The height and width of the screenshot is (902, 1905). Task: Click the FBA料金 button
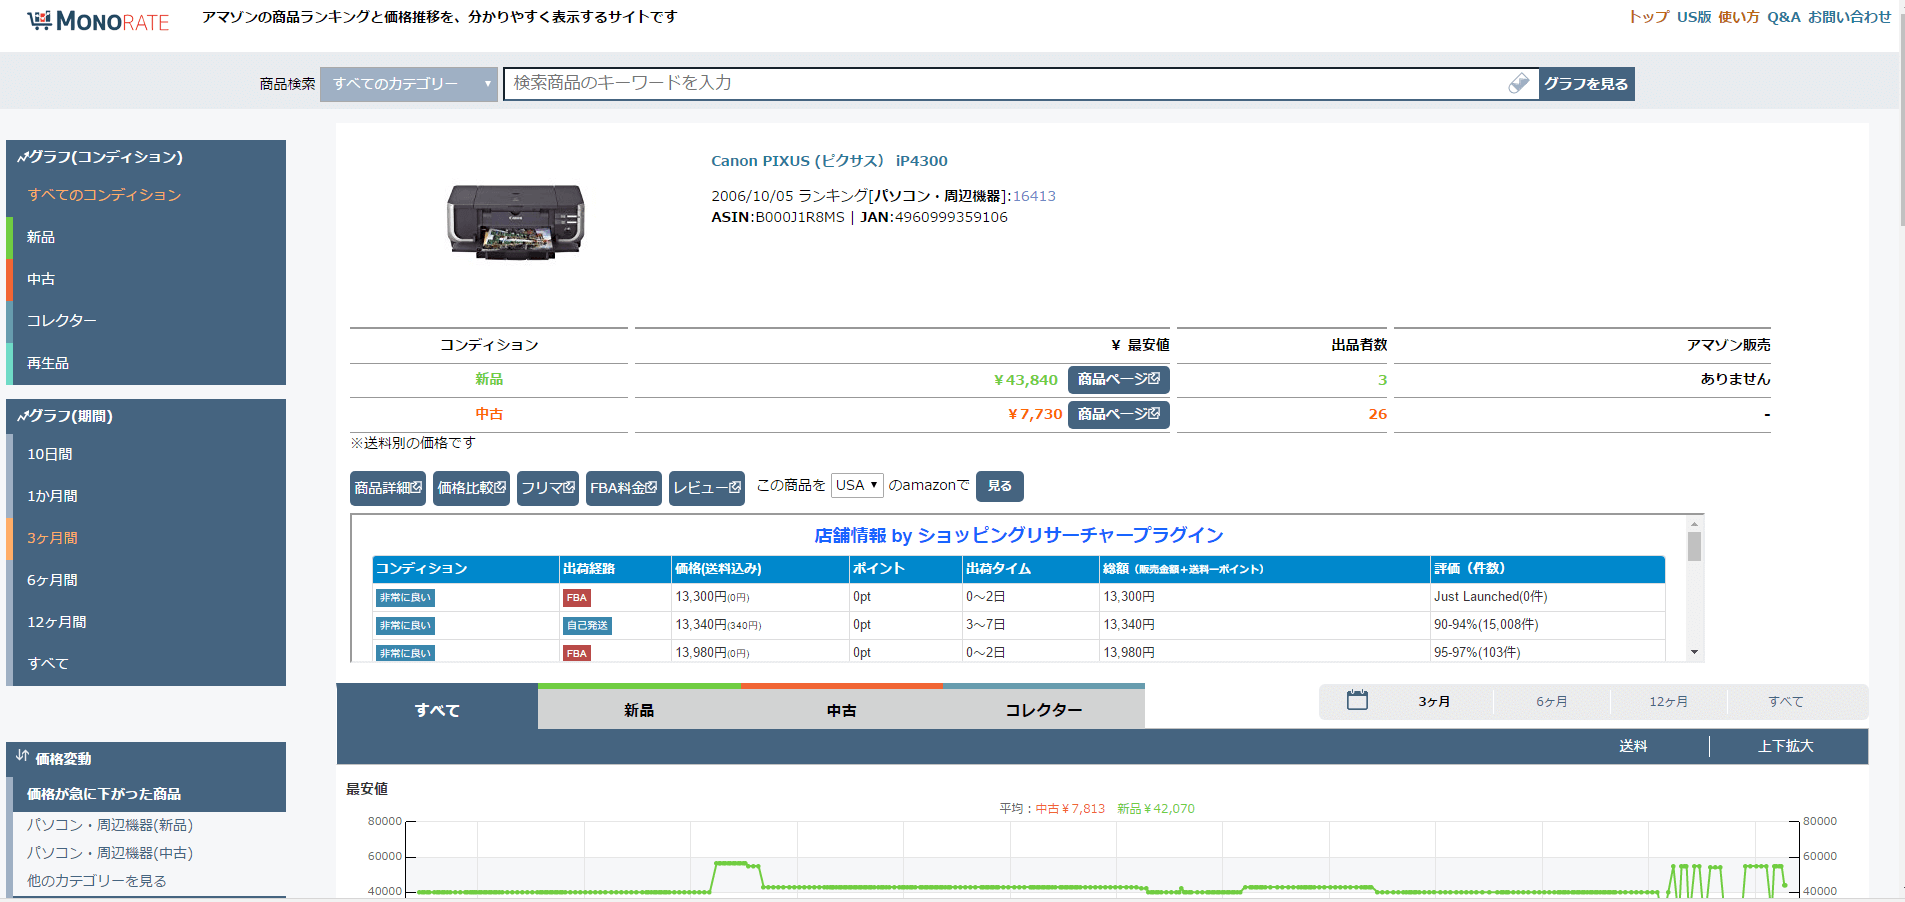(624, 488)
